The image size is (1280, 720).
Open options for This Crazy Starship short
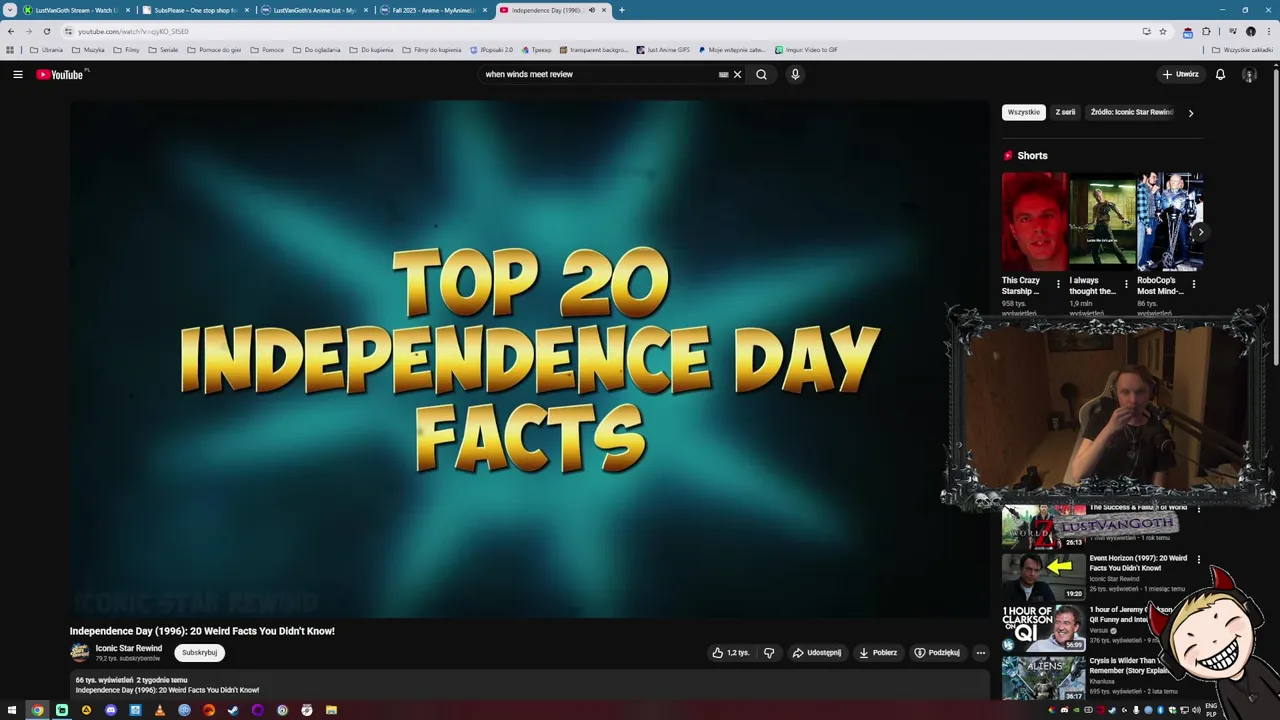(1058, 284)
